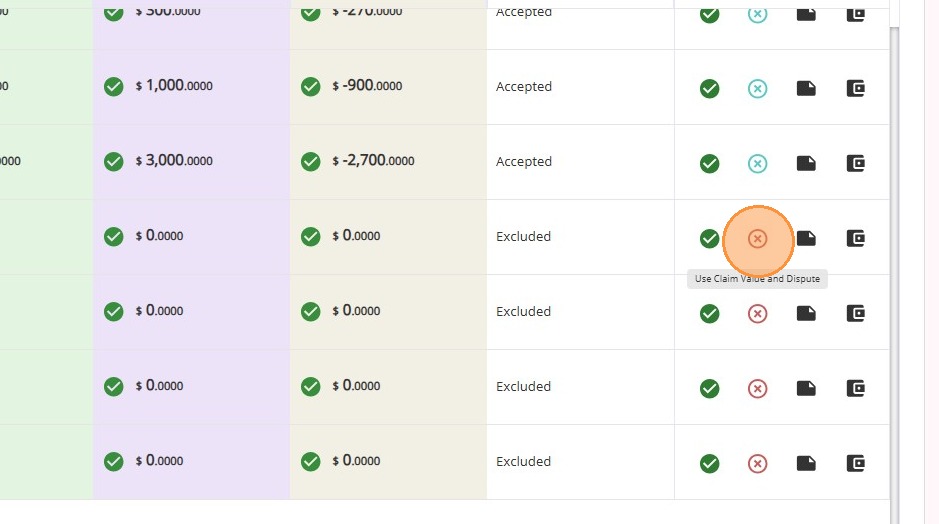939x524 pixels.
Task: Open the note icon in the $1,000 row
Action: click(806, 88)
